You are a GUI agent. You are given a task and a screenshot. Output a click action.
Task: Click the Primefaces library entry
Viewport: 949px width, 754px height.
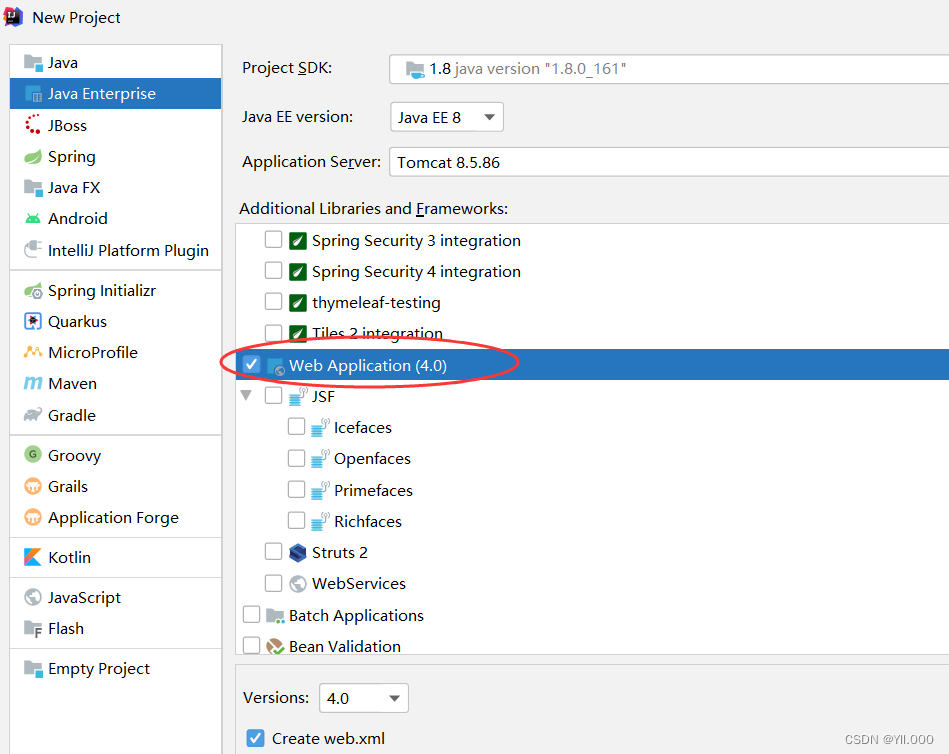373,490
